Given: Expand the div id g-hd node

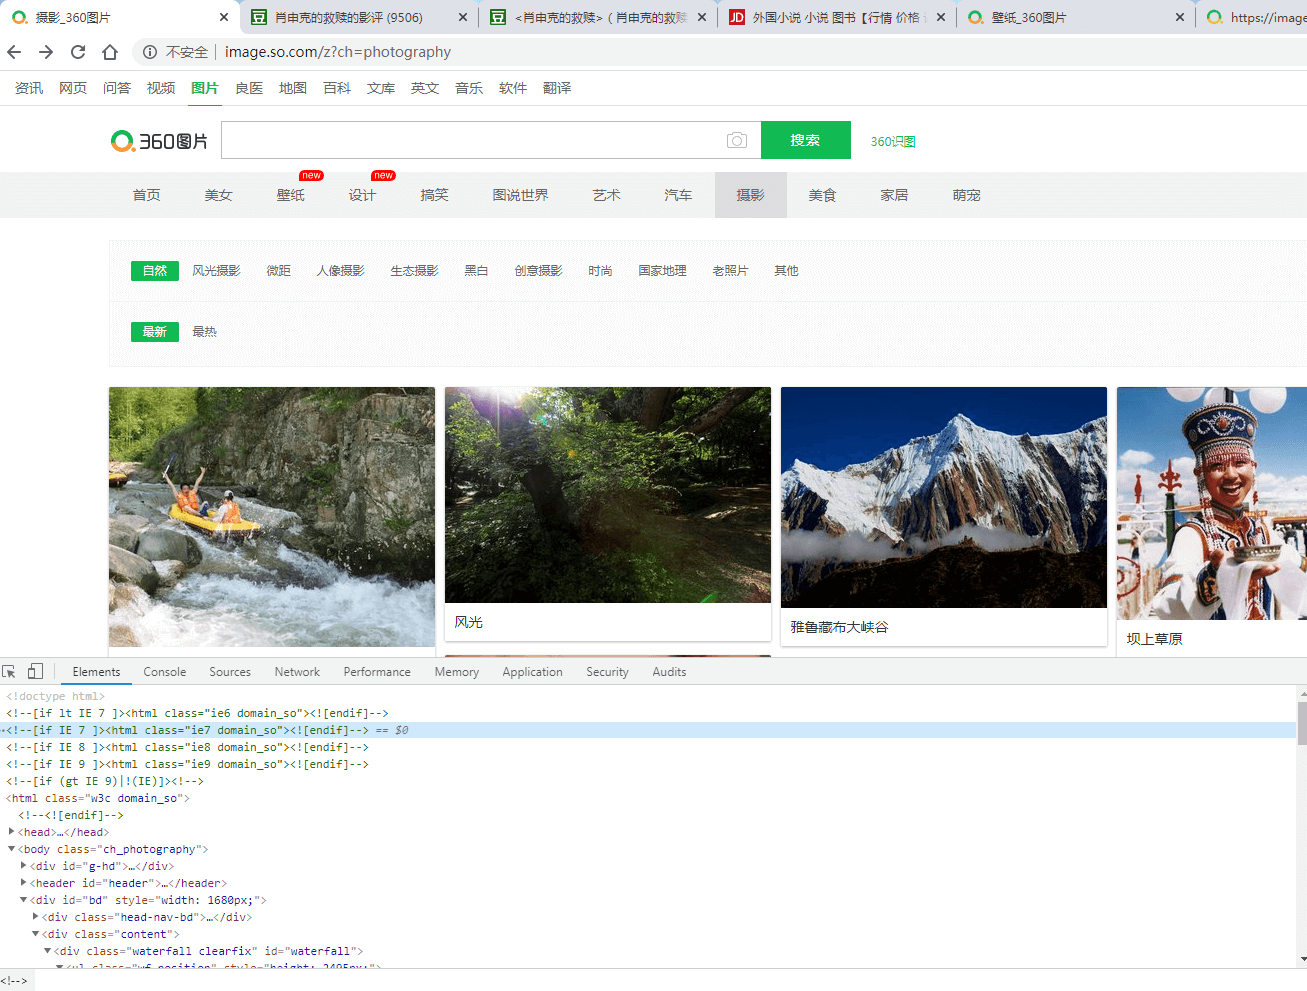Looking at the screenshot, I should click(x=24, y=866).
